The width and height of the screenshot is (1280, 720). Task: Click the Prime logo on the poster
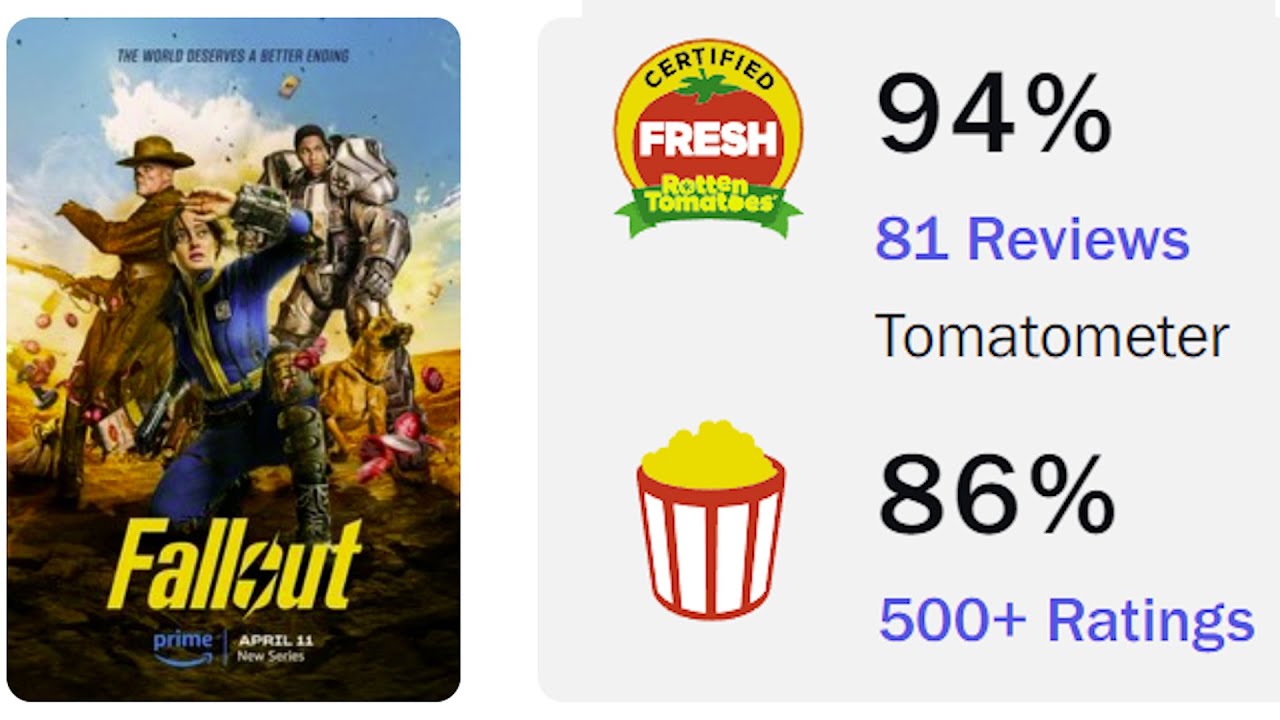pos(184,645)
